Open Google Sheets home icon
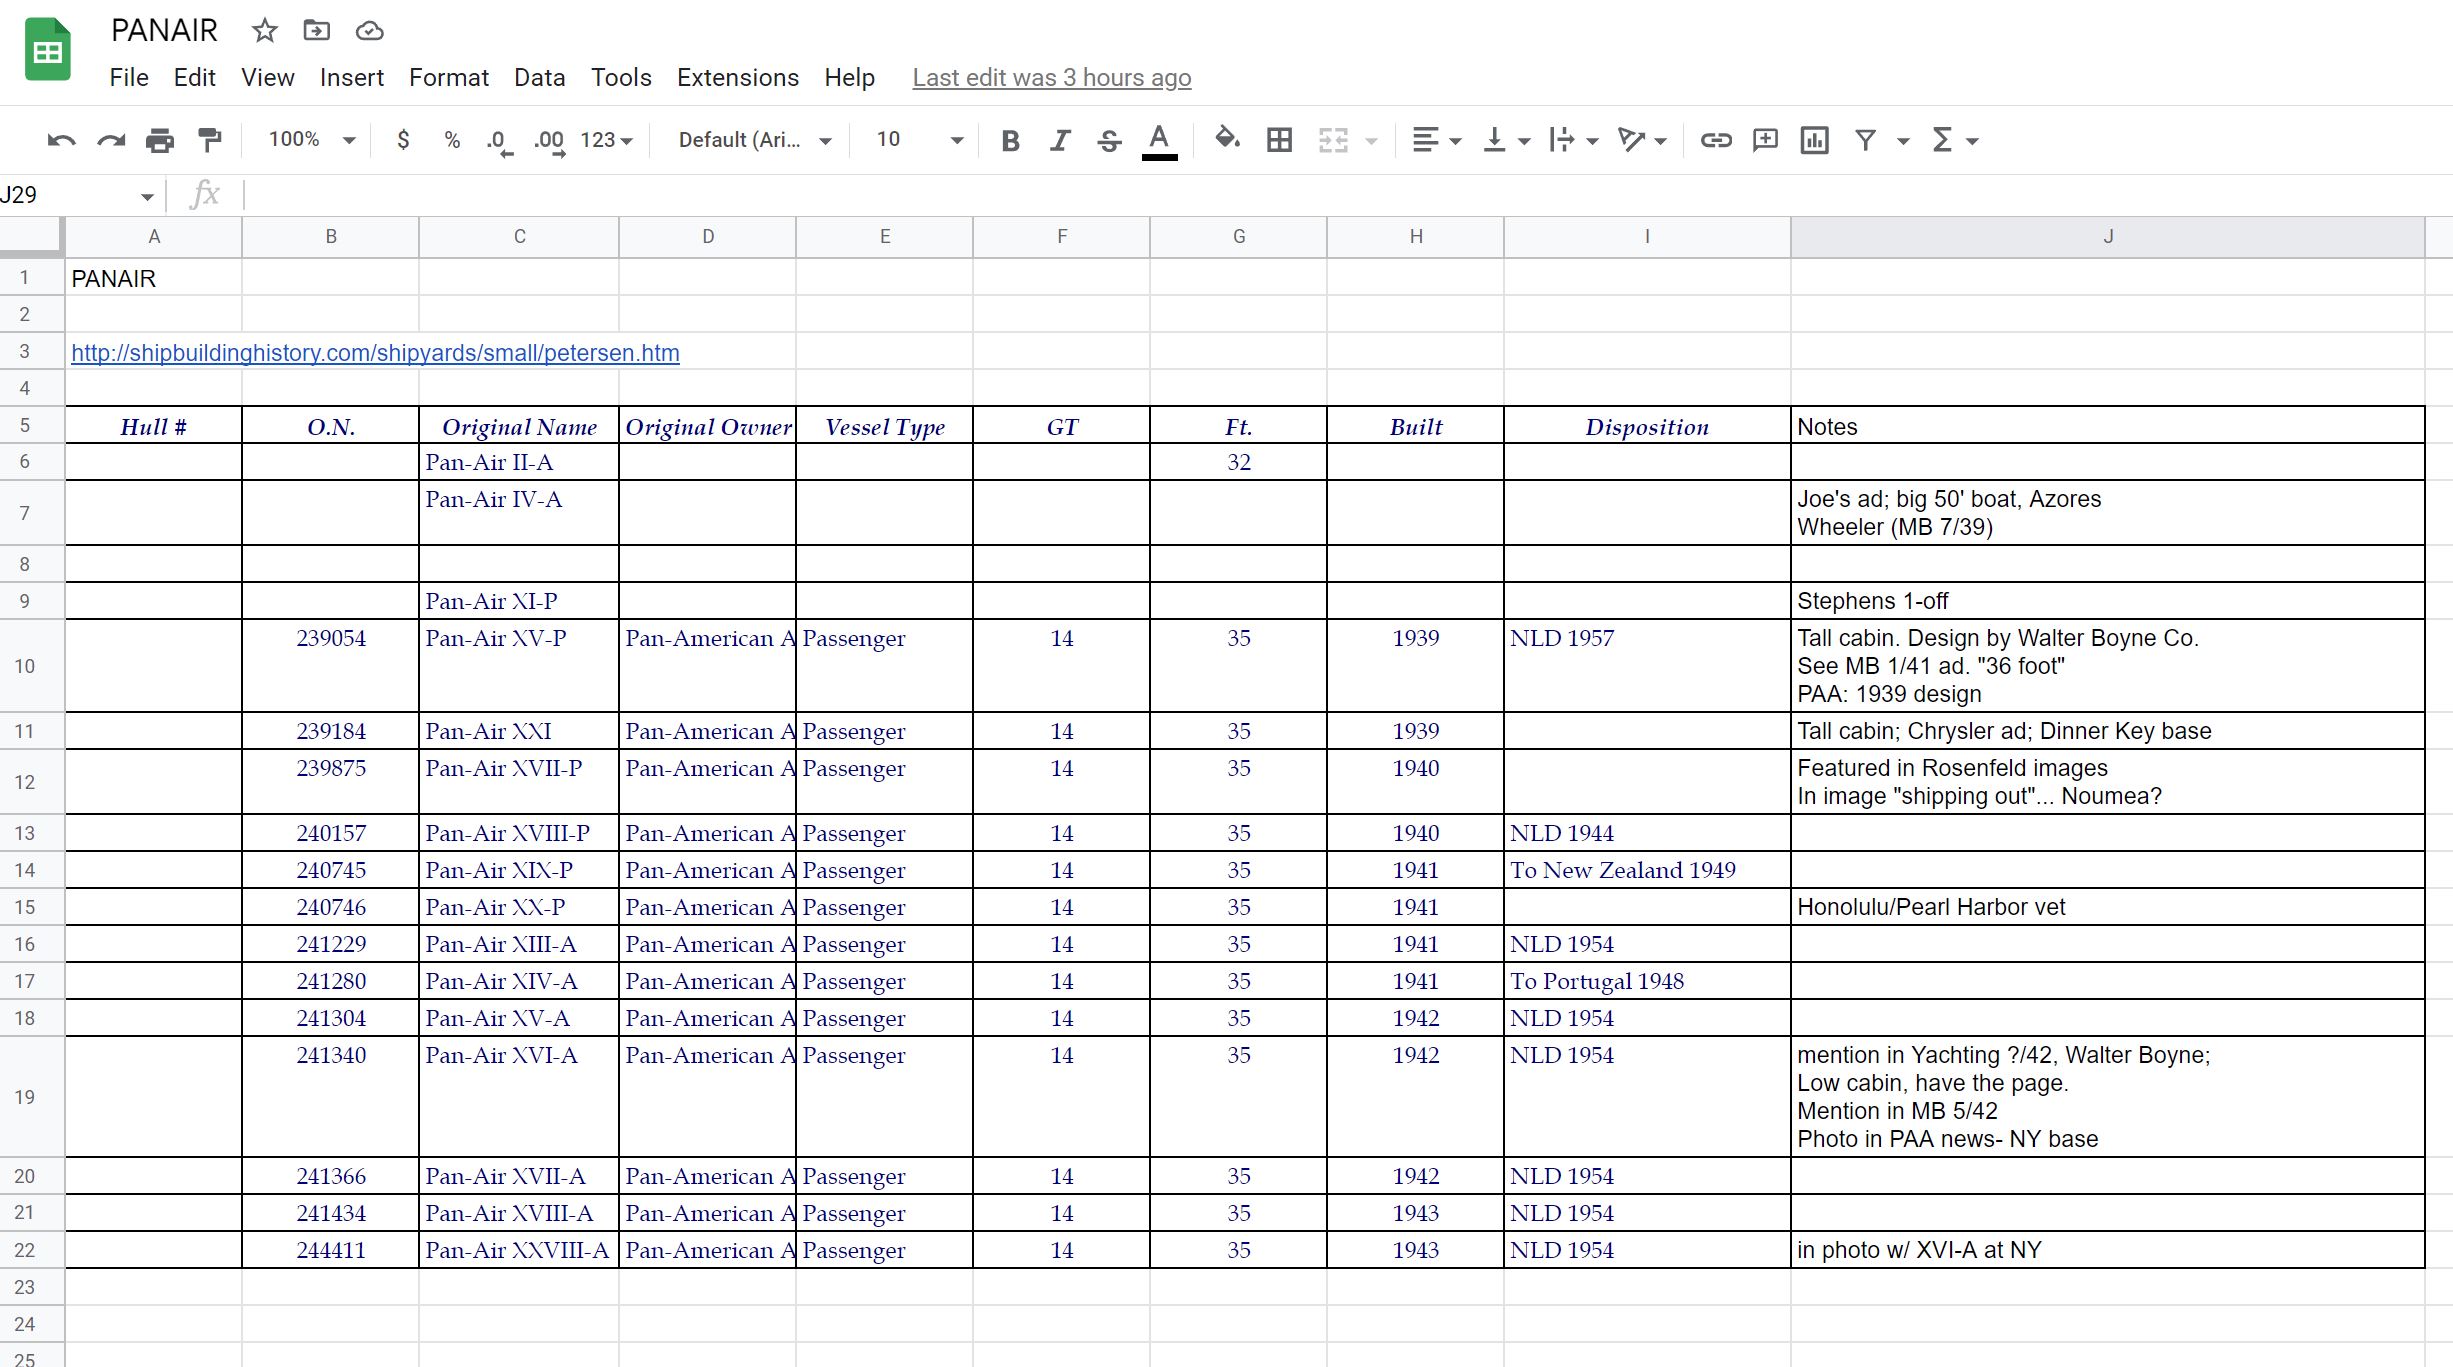Screen dimensions: 2453x1367 [x=47, y=49]
